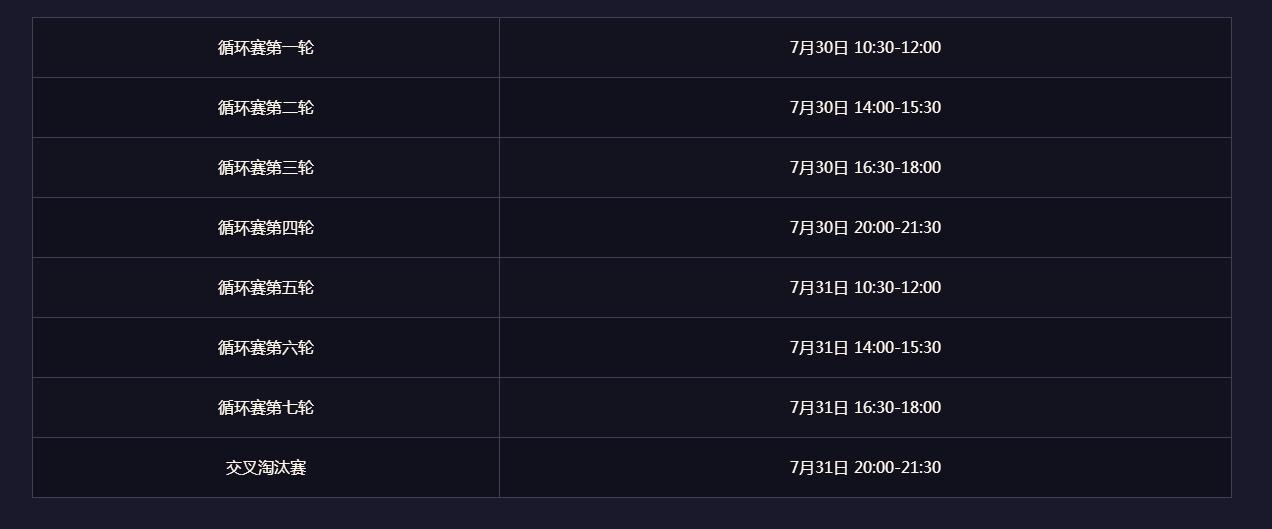Viewport: 1272px width, 529px height.
Task: Click the 循环赛第三轮 cell
Action: 266,167
